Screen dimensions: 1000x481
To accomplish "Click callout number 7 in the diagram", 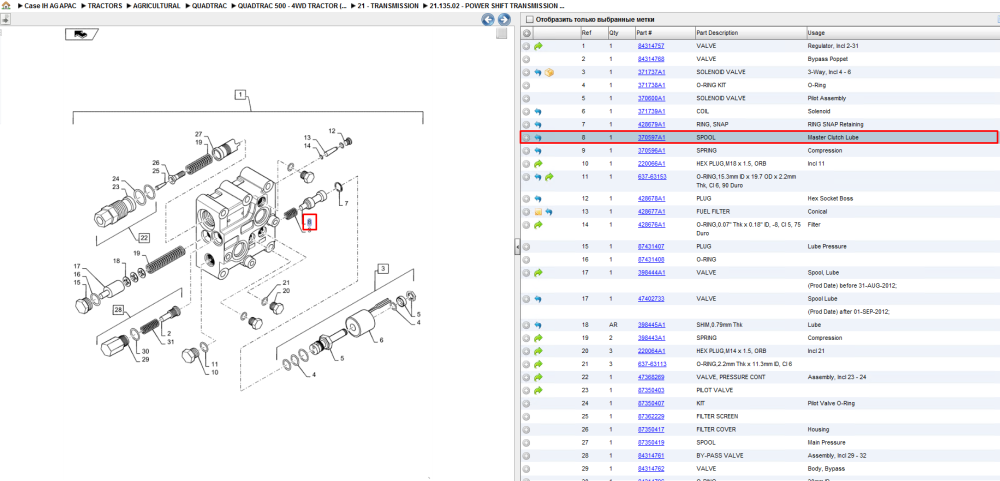I will click(x=346, y=204).
